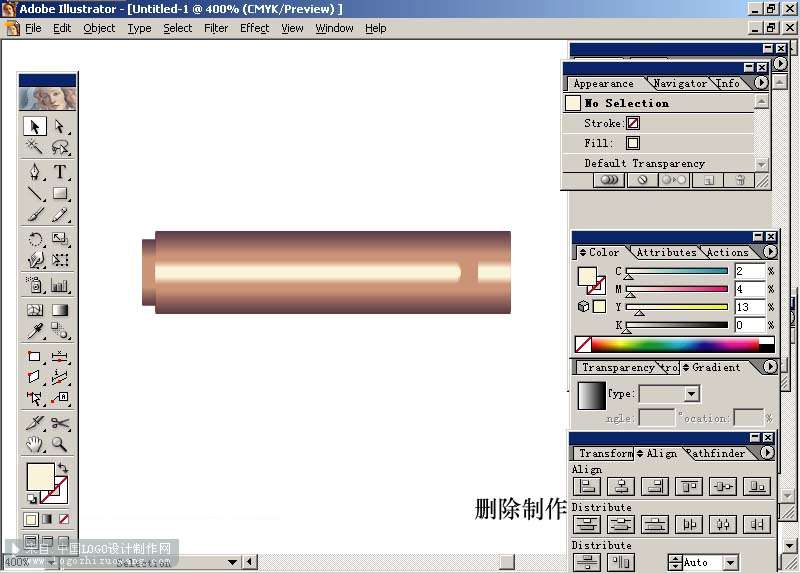Click the Y percentage value field
The height and width of the screenshot is (573, 800).
click(749, 307)
